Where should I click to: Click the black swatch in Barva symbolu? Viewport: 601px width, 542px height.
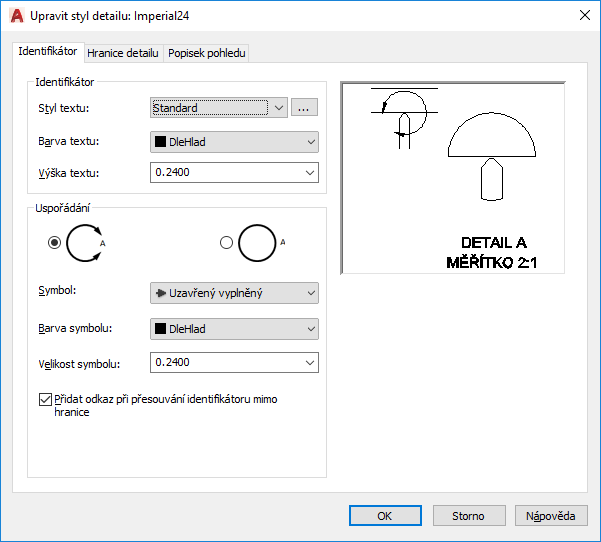point(160,329)
